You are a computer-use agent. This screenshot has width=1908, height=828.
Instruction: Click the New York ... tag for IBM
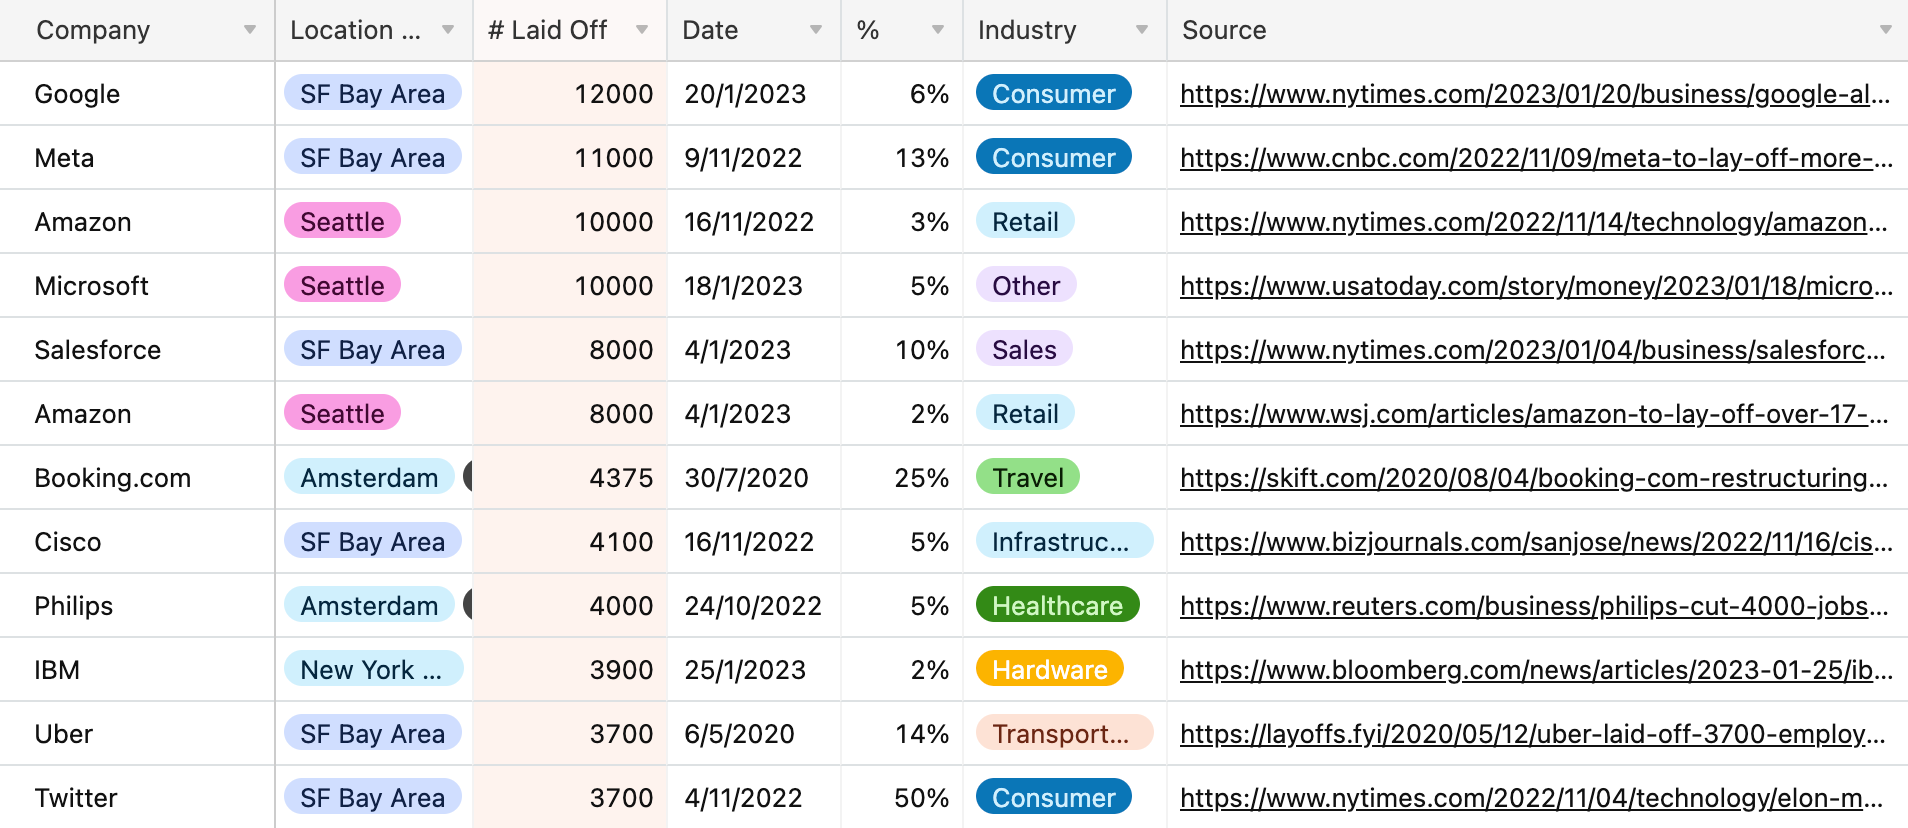click(373, 669)
